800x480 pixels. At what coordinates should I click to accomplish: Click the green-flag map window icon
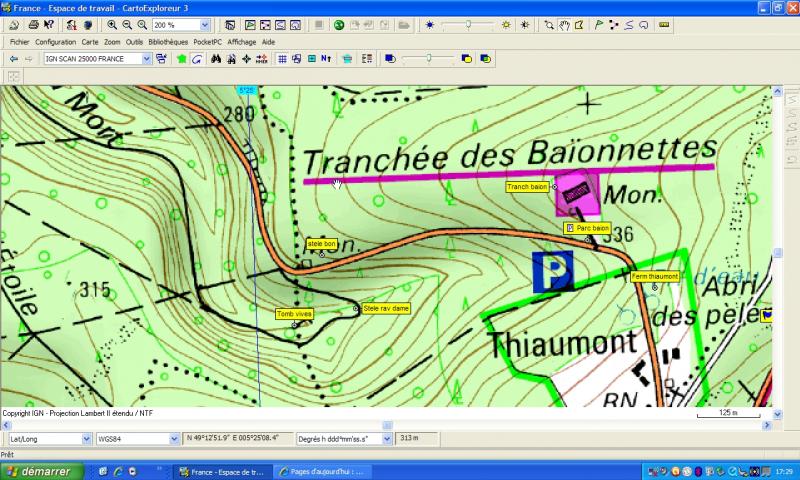pyautogui.click(x=250, y=24)
